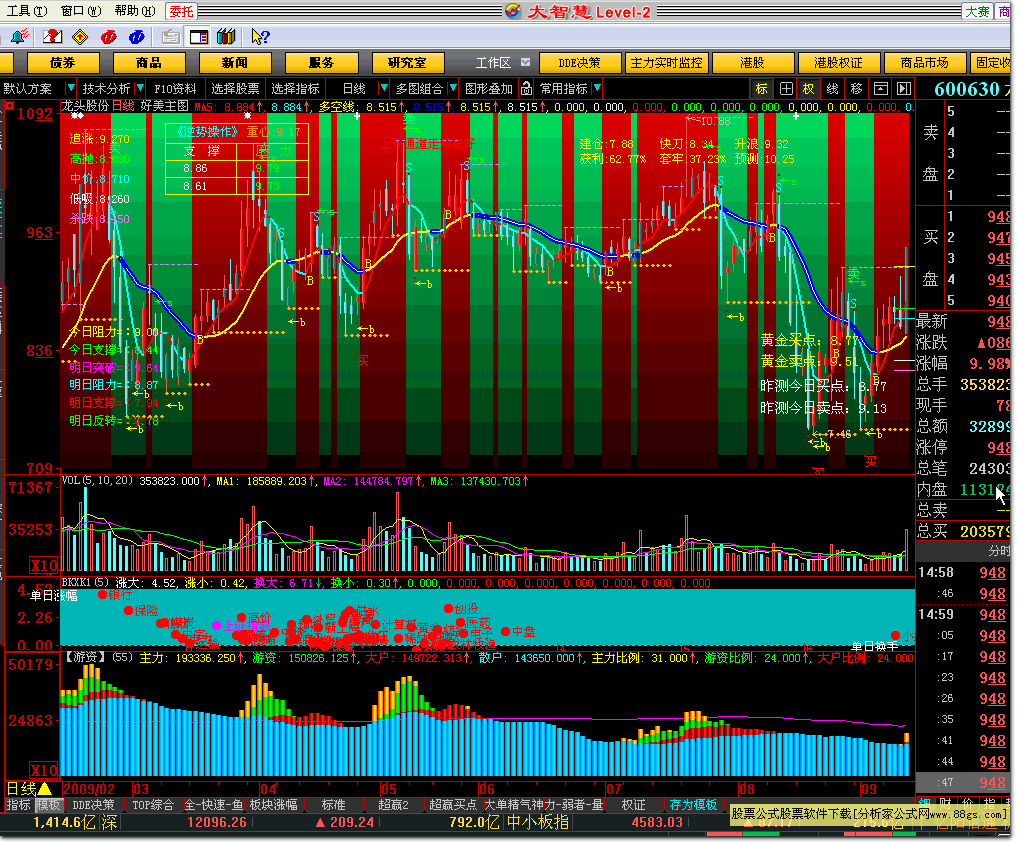Click the 大智慧 logo icon in title bar
1017x843 pixels.
coord(513,11)
